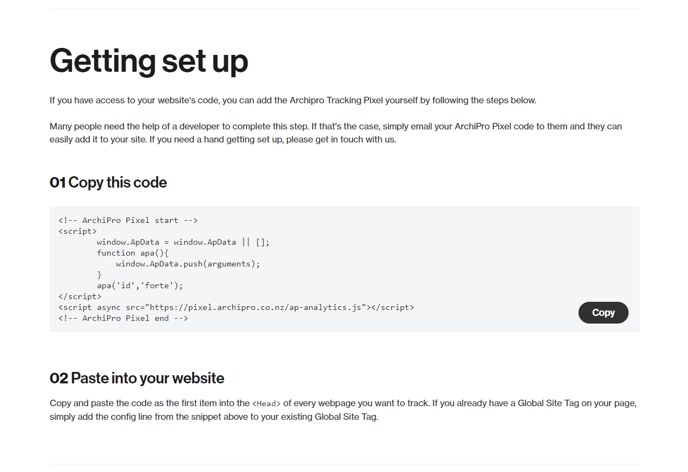Click the Getting set up heading

[x=149, y=62]
